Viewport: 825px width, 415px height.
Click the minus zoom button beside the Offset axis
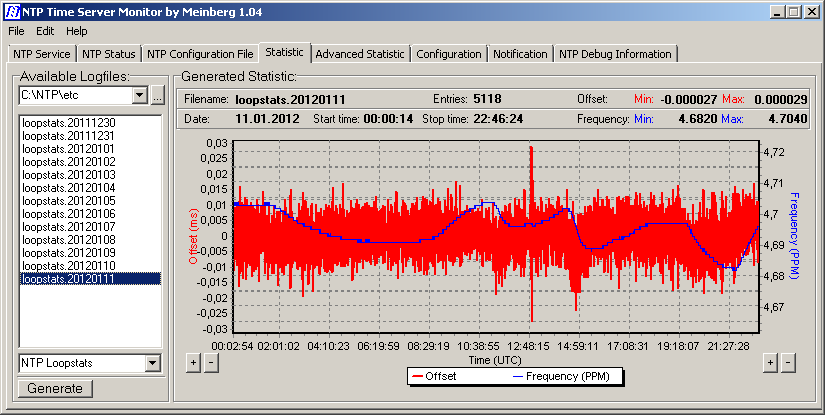coord(211,362)
